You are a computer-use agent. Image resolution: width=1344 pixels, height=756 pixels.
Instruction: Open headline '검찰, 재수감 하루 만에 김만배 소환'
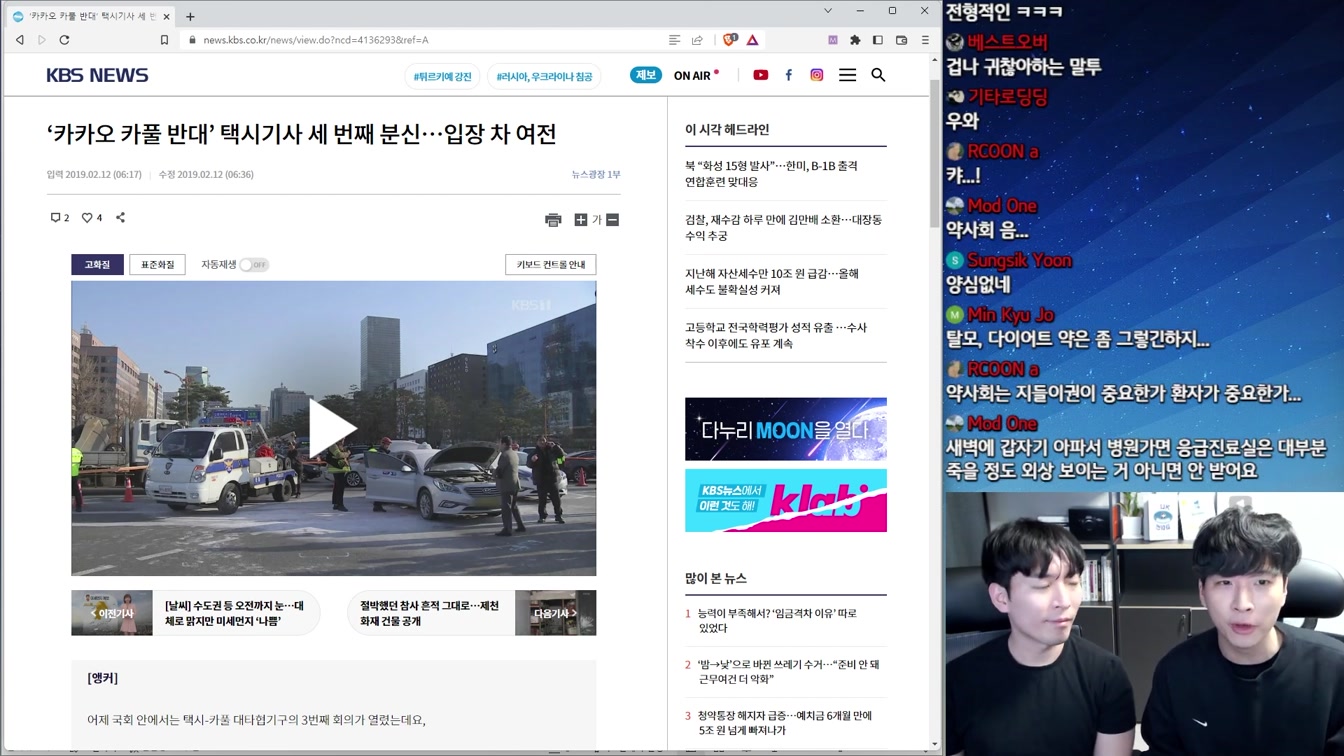783,228
